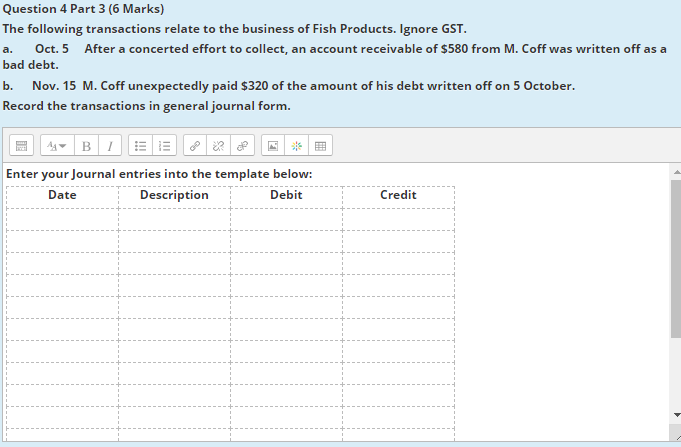Click the editor resize handle in corner
Screen dimensions: 681x447
[677, 436]
